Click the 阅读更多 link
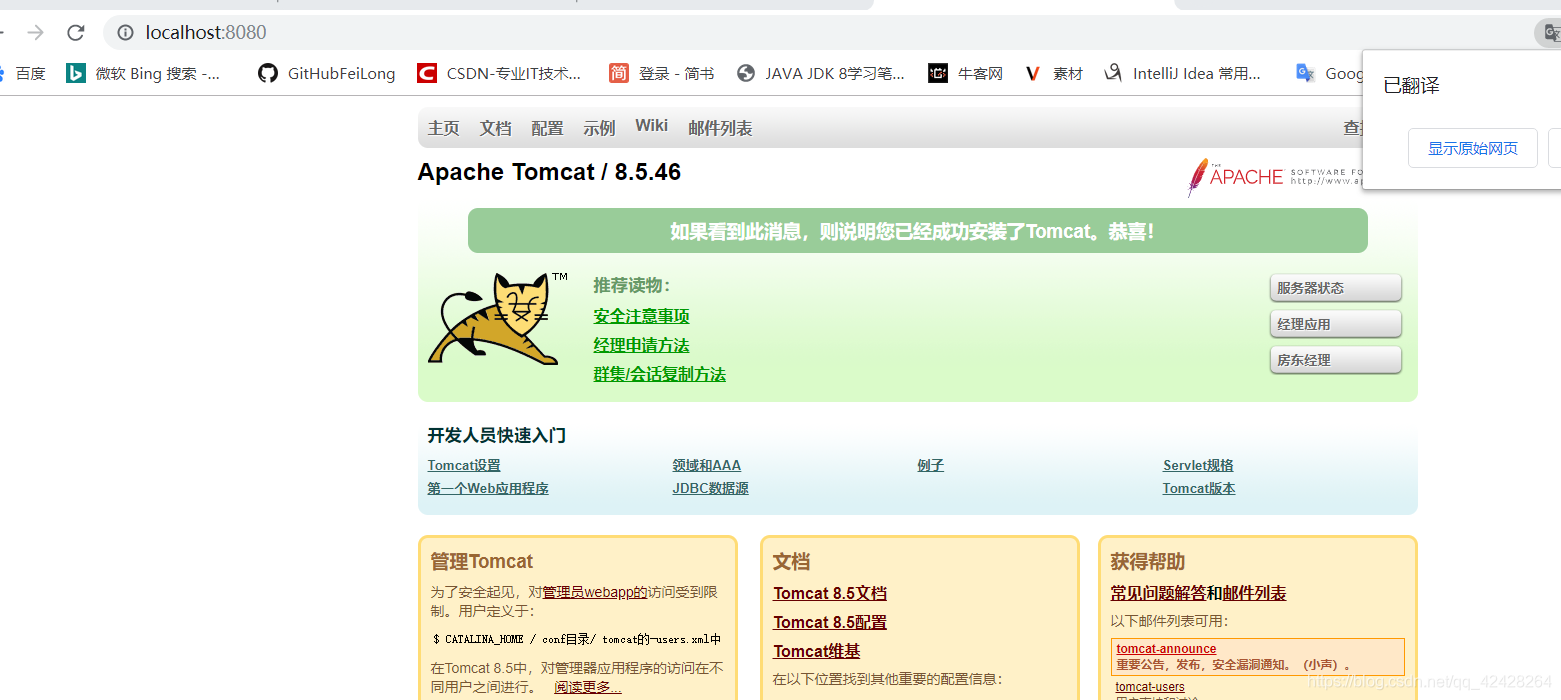The width and height of the screenshot is (1561, 700). pos(588,687)
